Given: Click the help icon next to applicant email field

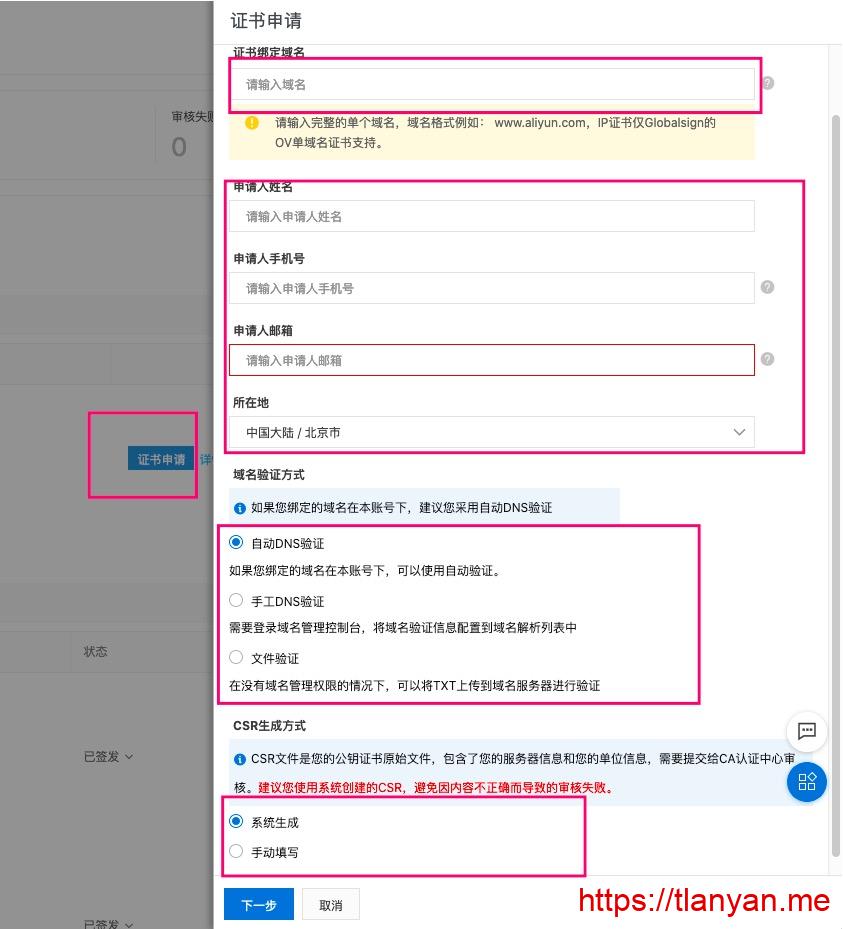Looking at the screenshot, I should pos(767,359).
